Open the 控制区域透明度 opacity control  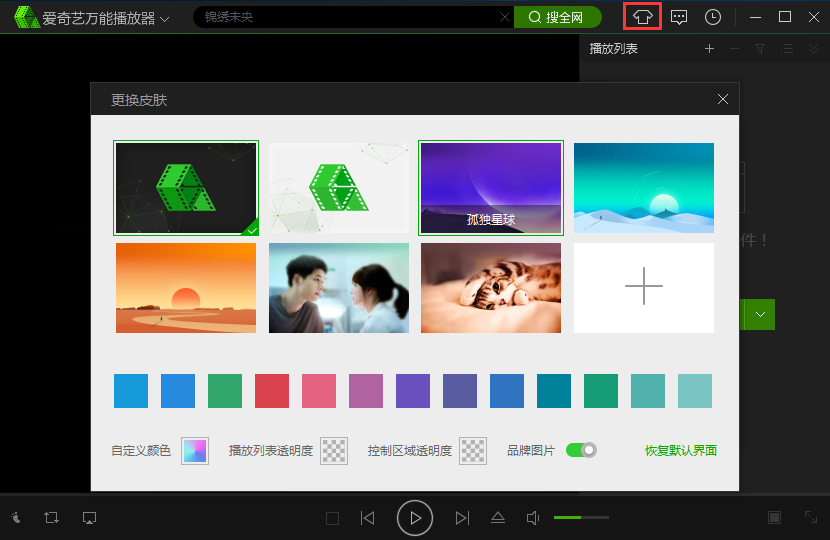[472, 451]
